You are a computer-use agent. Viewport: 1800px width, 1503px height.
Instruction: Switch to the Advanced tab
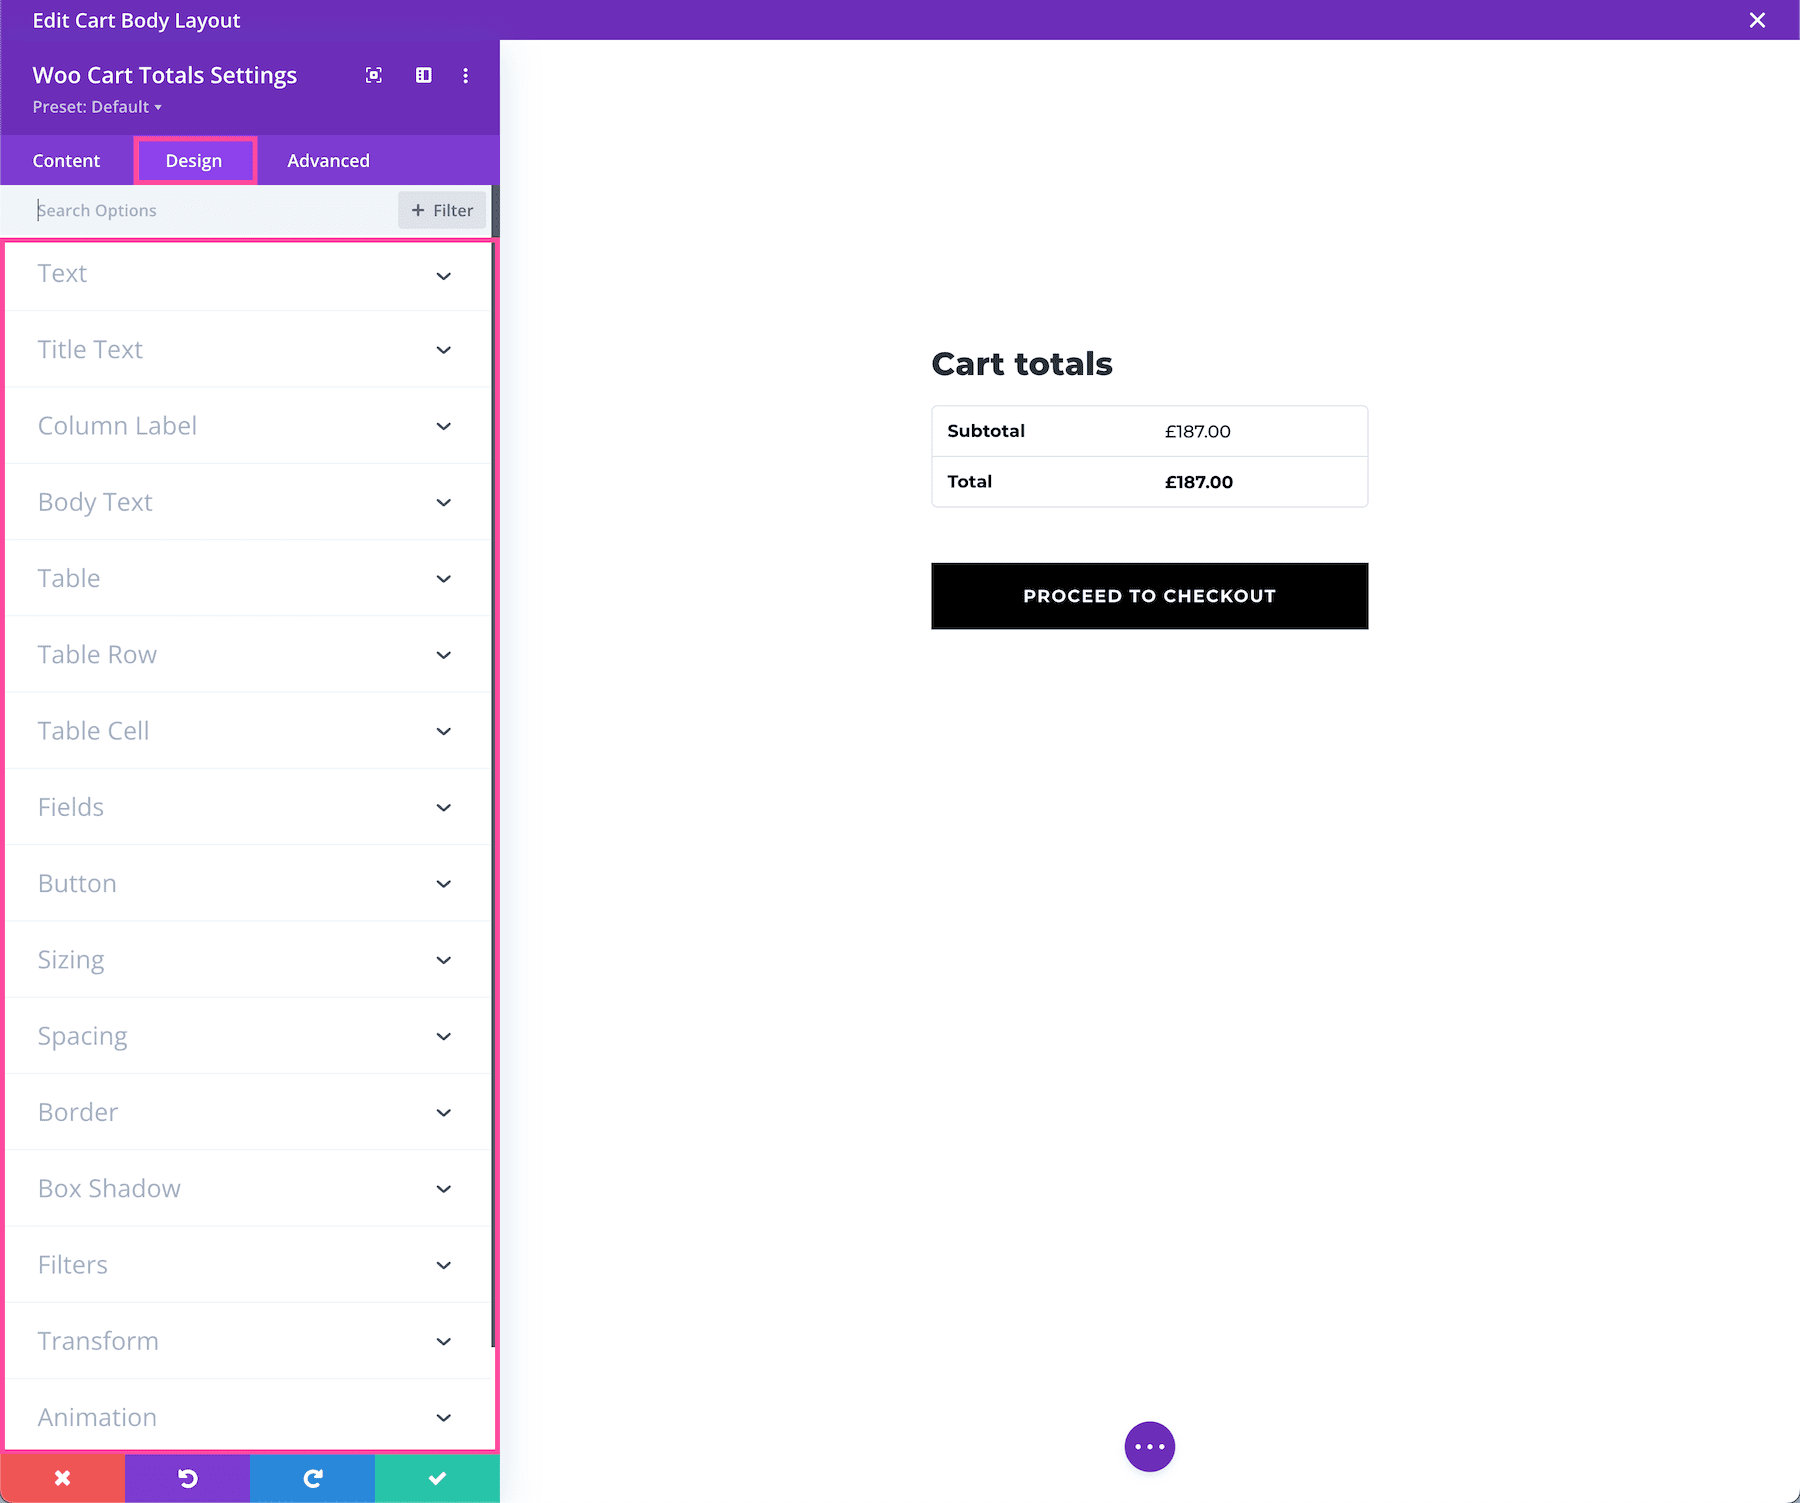(x=328, y=160)
